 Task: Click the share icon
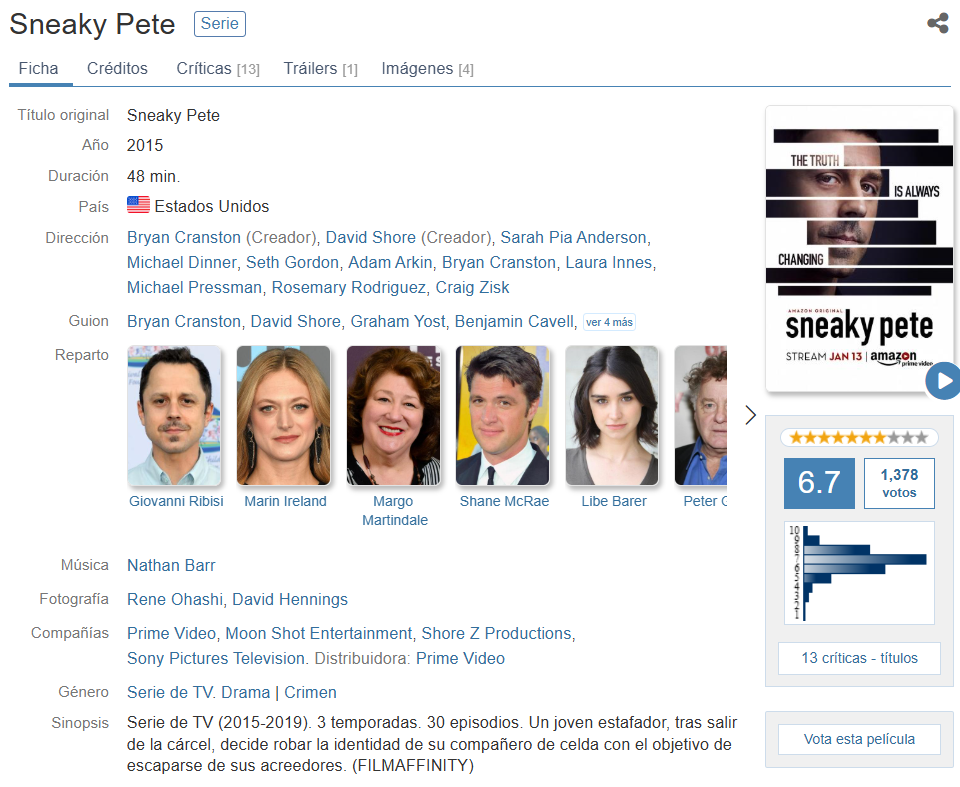(x=937, y=23)
